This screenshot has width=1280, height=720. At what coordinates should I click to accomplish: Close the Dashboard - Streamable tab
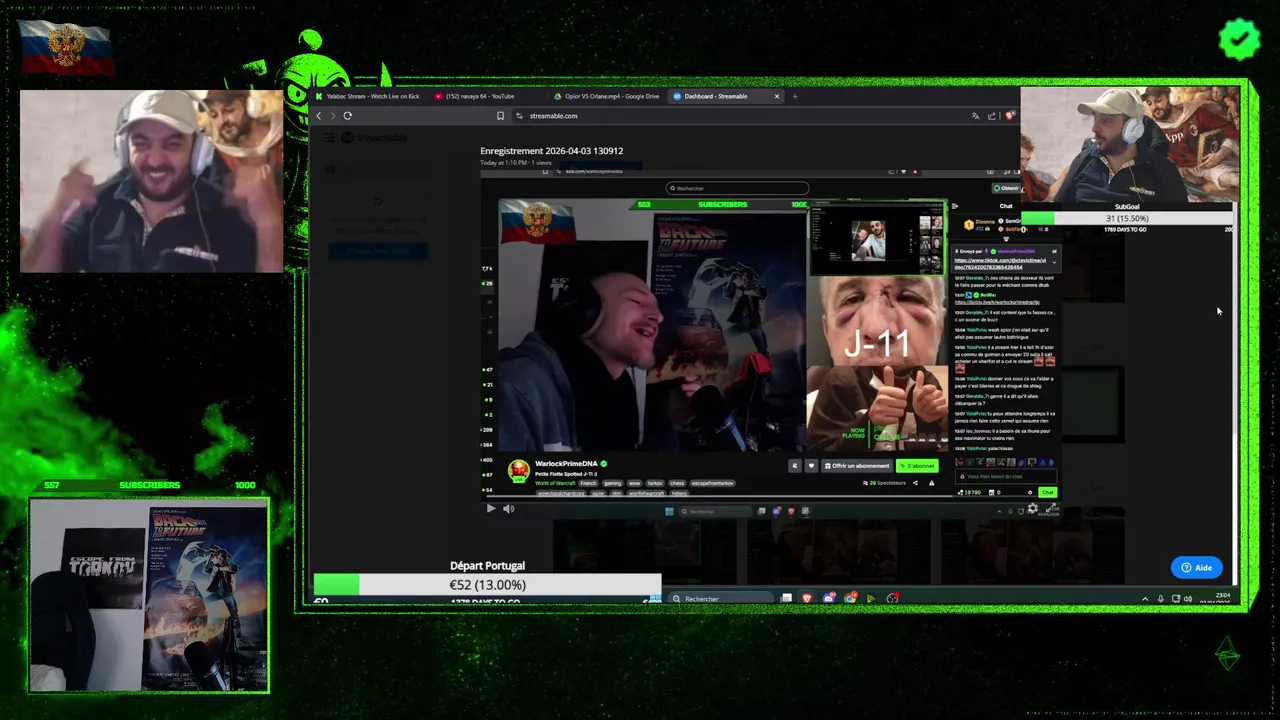[x=777, y=96]
